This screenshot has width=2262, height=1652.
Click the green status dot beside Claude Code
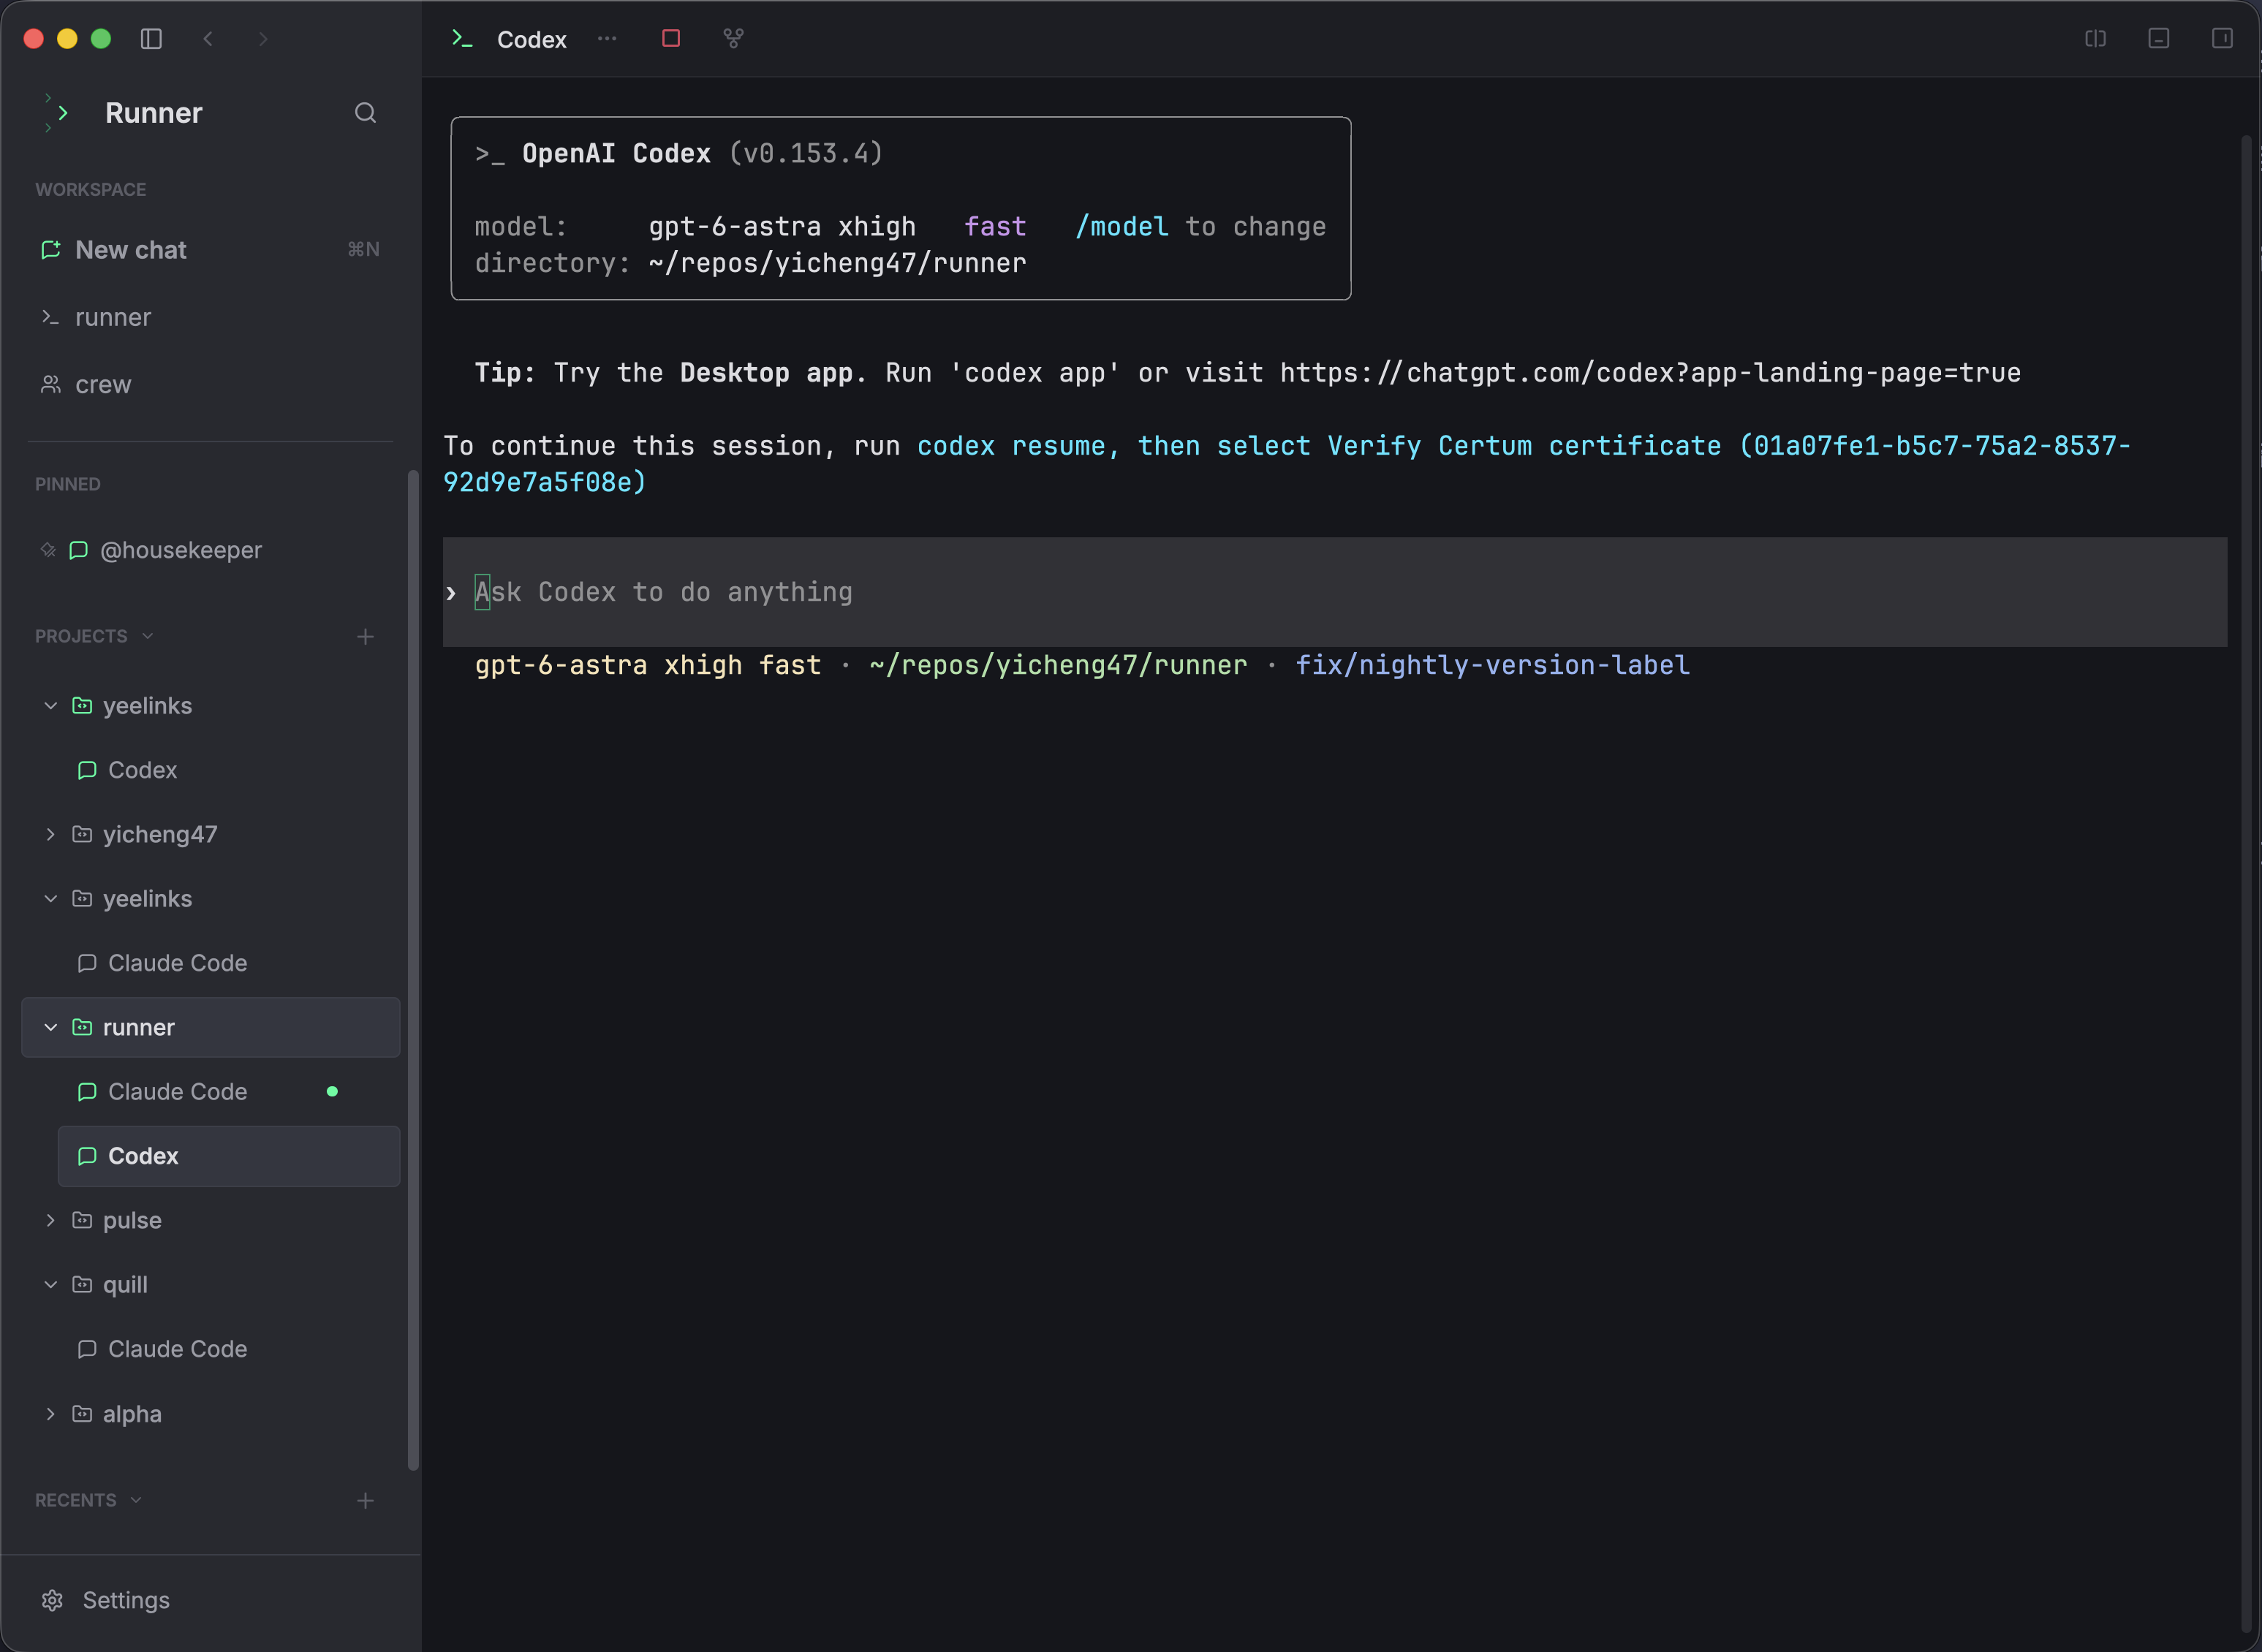tap(332, 1091)
